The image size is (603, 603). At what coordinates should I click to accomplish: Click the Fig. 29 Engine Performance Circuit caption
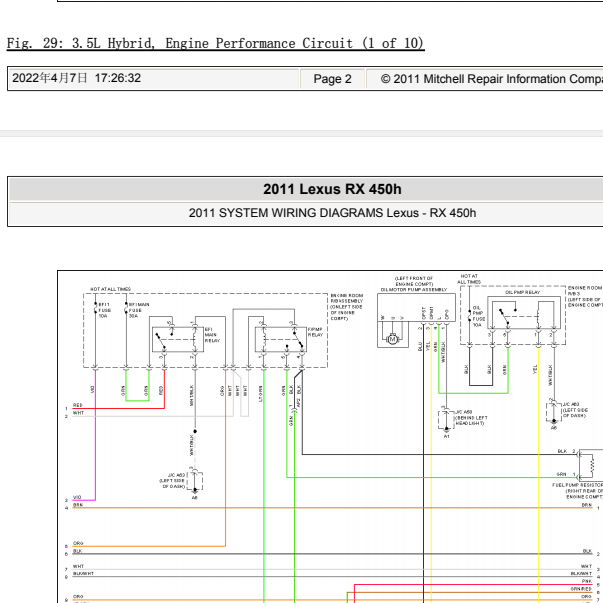pos(216,43)
